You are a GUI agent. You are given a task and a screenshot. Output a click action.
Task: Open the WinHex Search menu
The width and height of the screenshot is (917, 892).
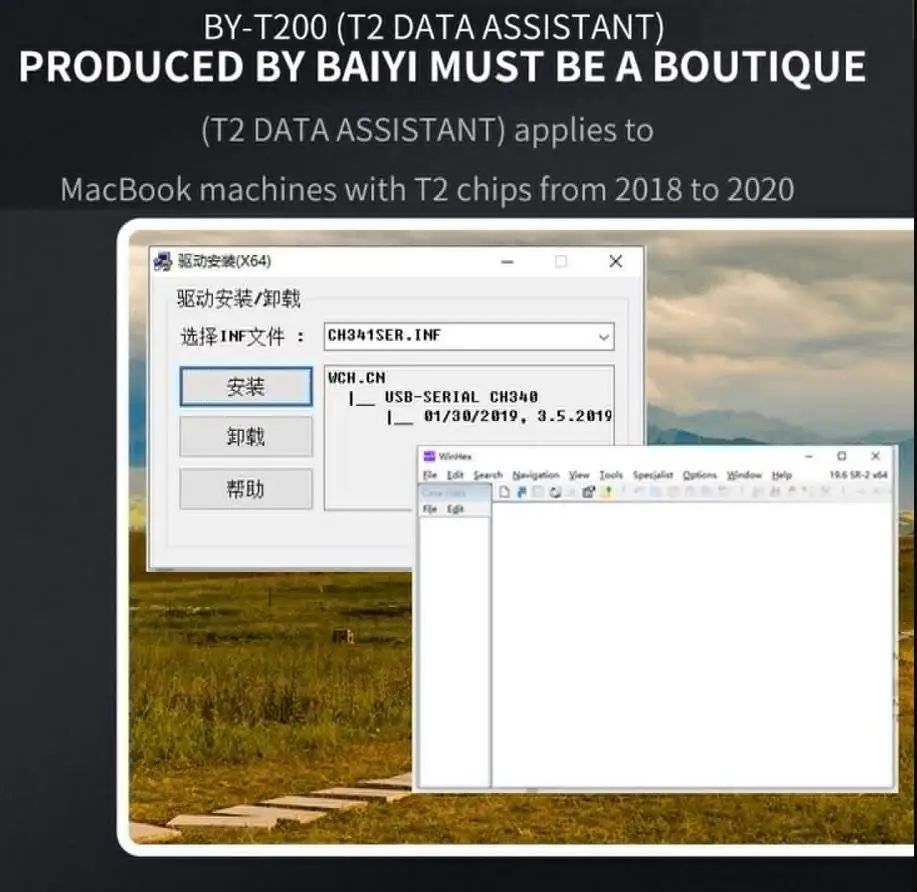(x=488, y=475)
